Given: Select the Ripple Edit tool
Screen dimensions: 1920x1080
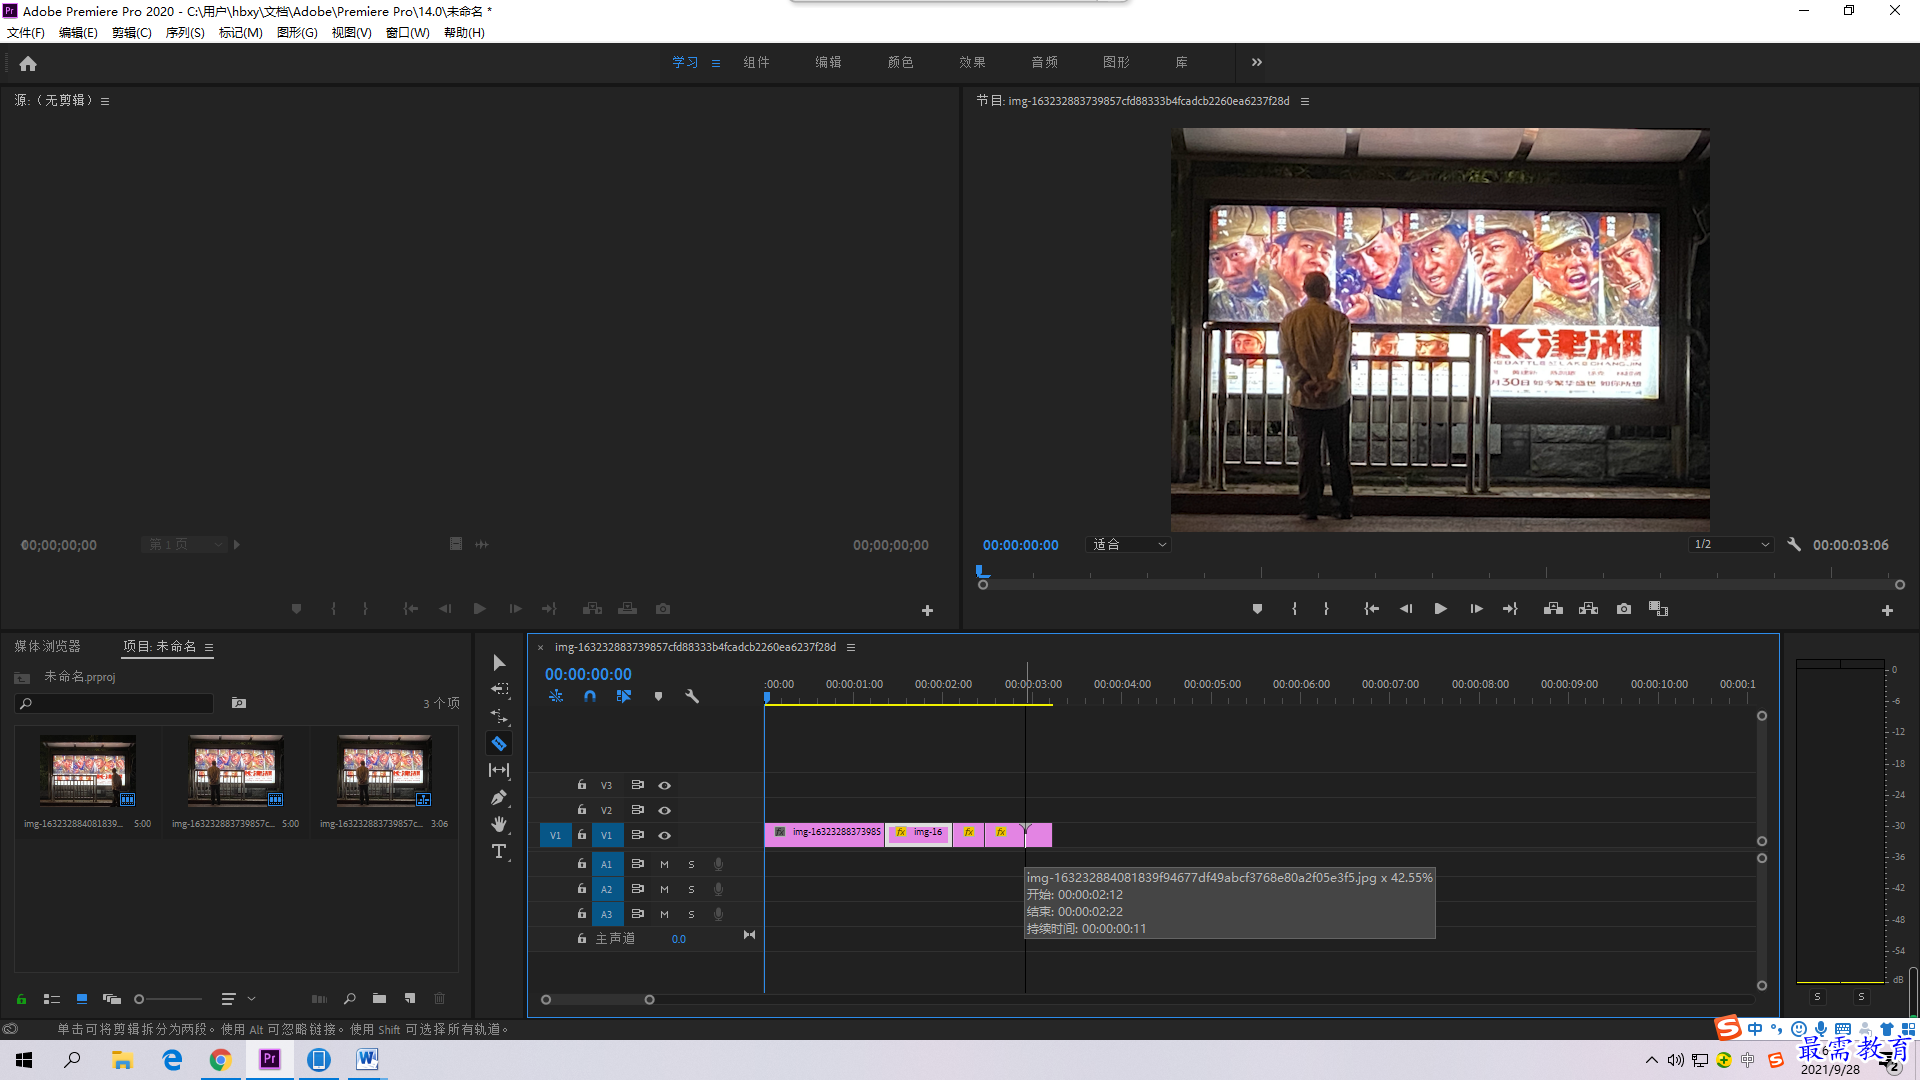Looking at the screenshot, I should (x=499, y=716).
